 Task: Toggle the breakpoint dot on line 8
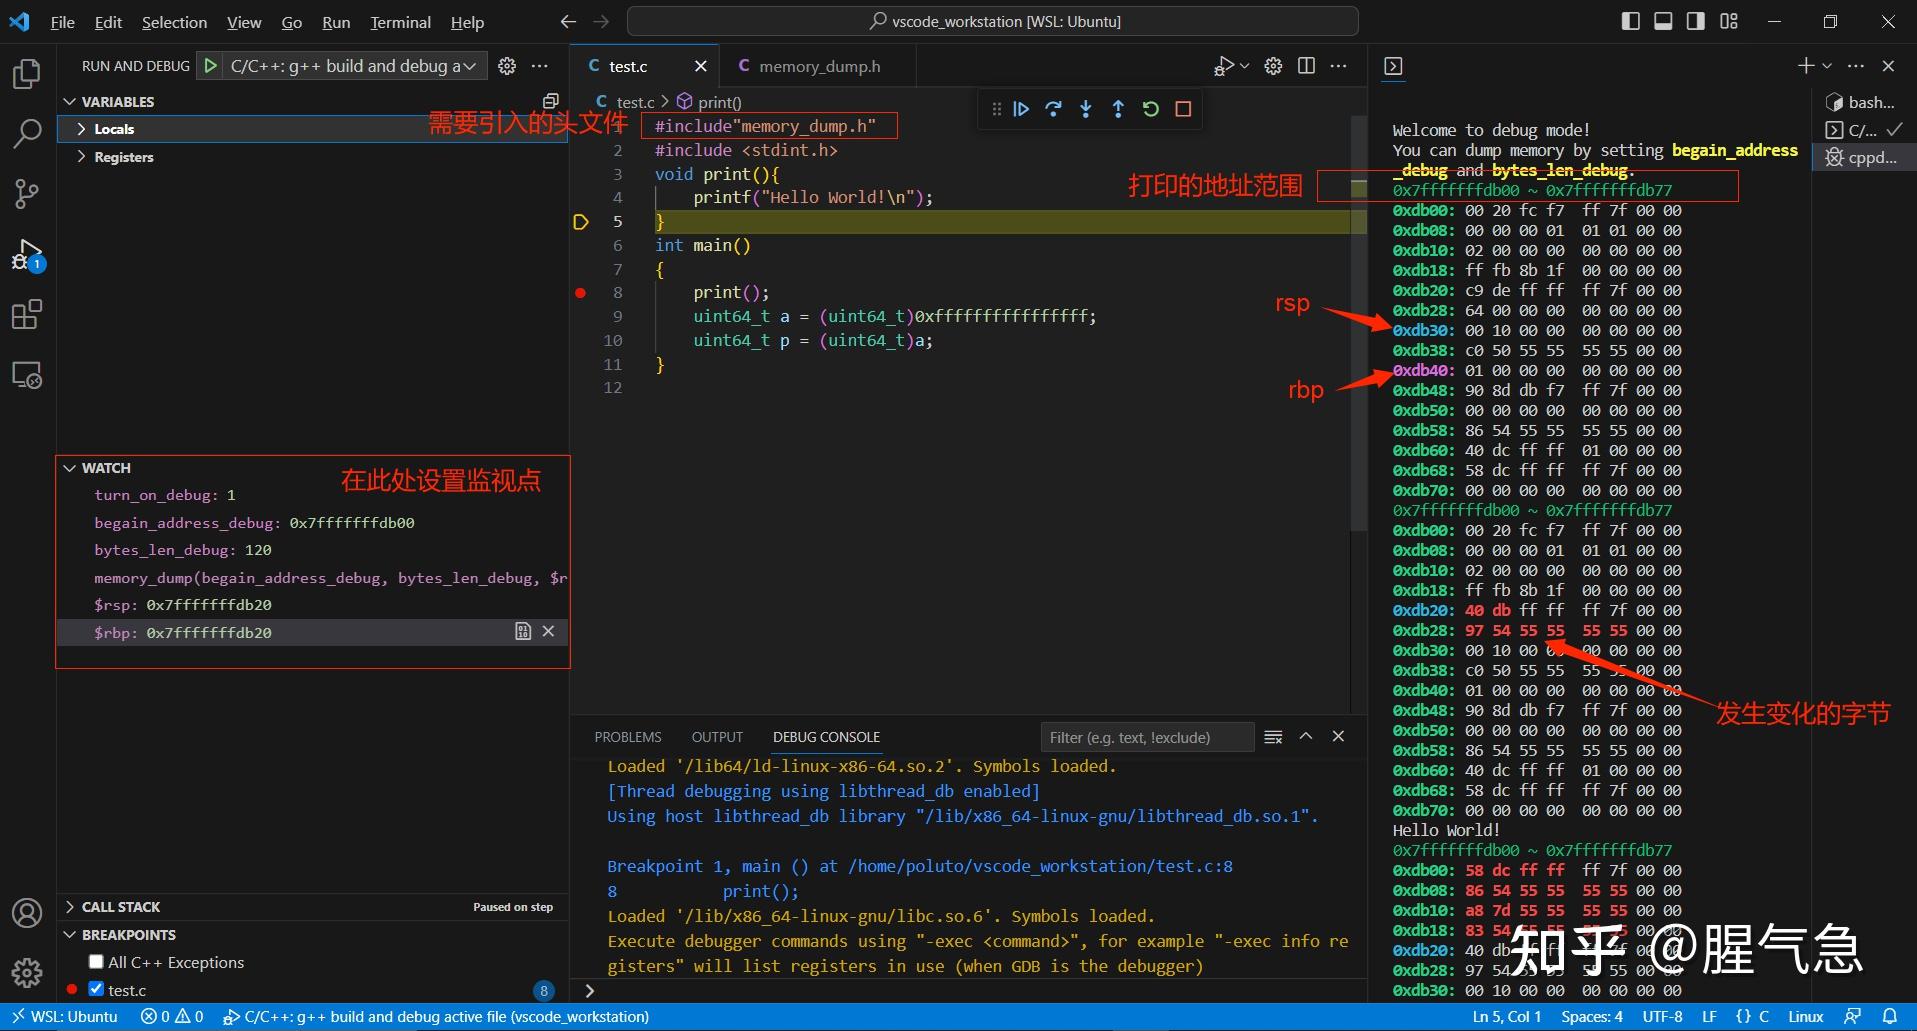(x=580, y=292)
